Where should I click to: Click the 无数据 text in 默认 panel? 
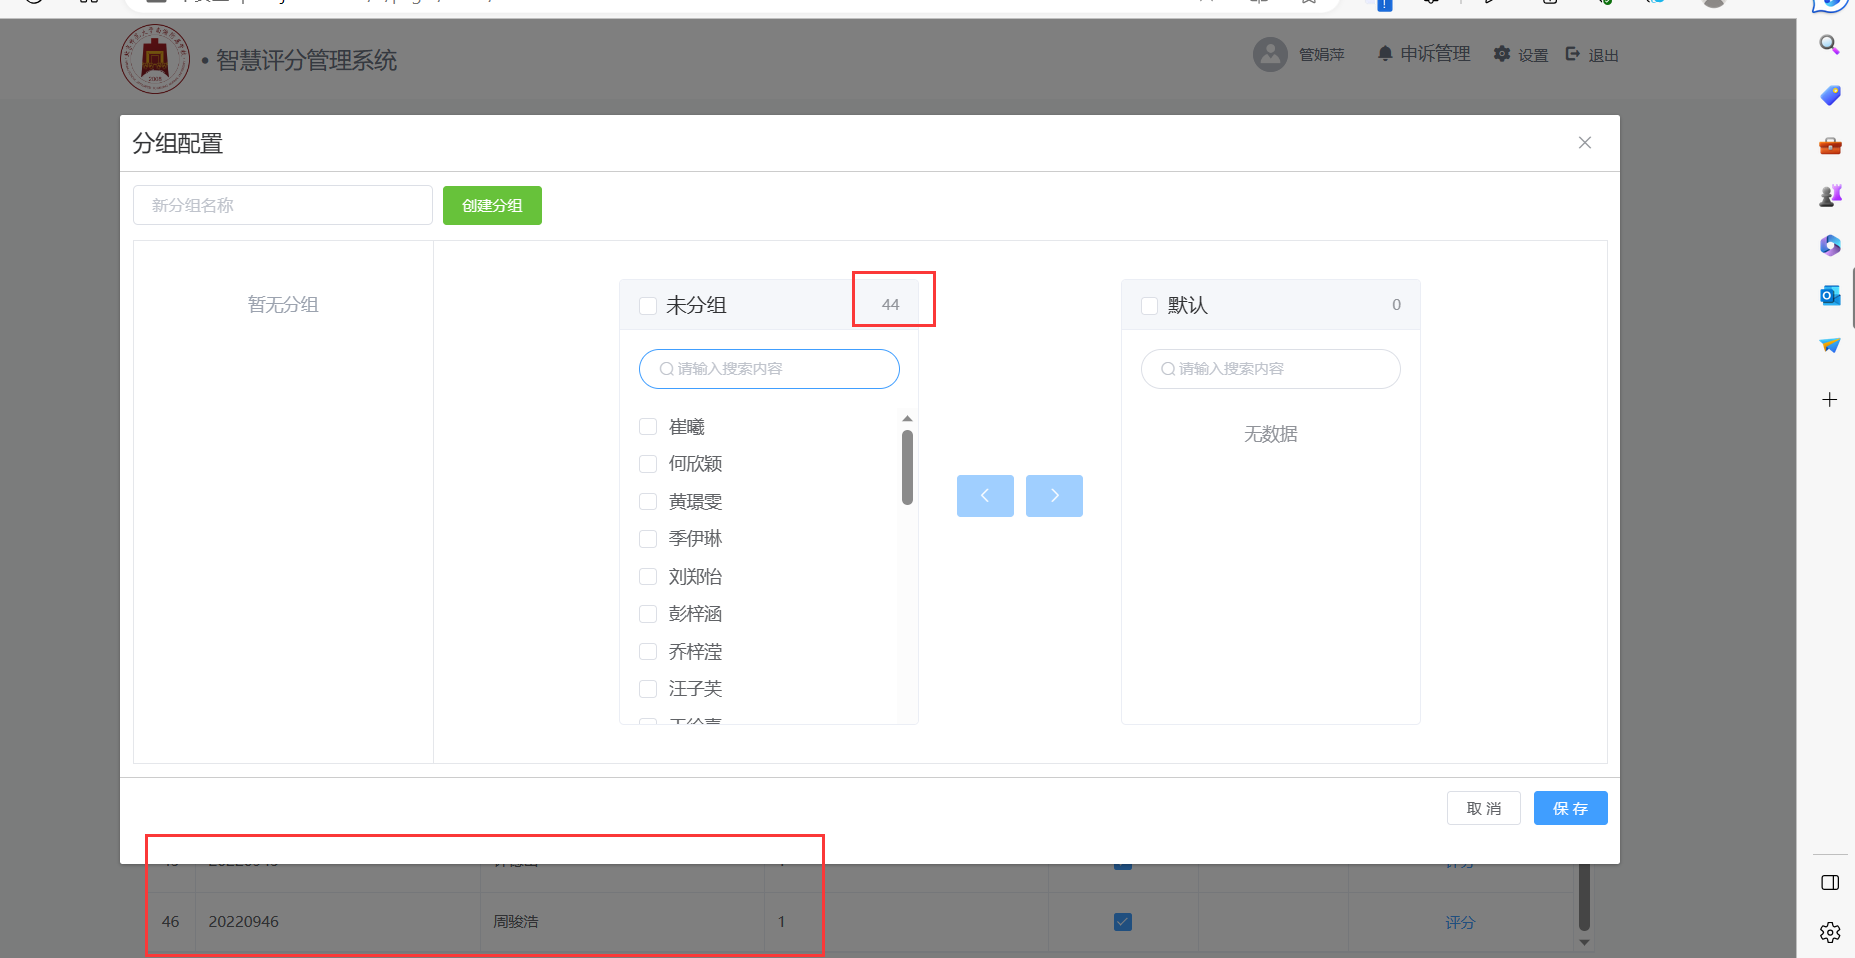(x=1271, y=434)
